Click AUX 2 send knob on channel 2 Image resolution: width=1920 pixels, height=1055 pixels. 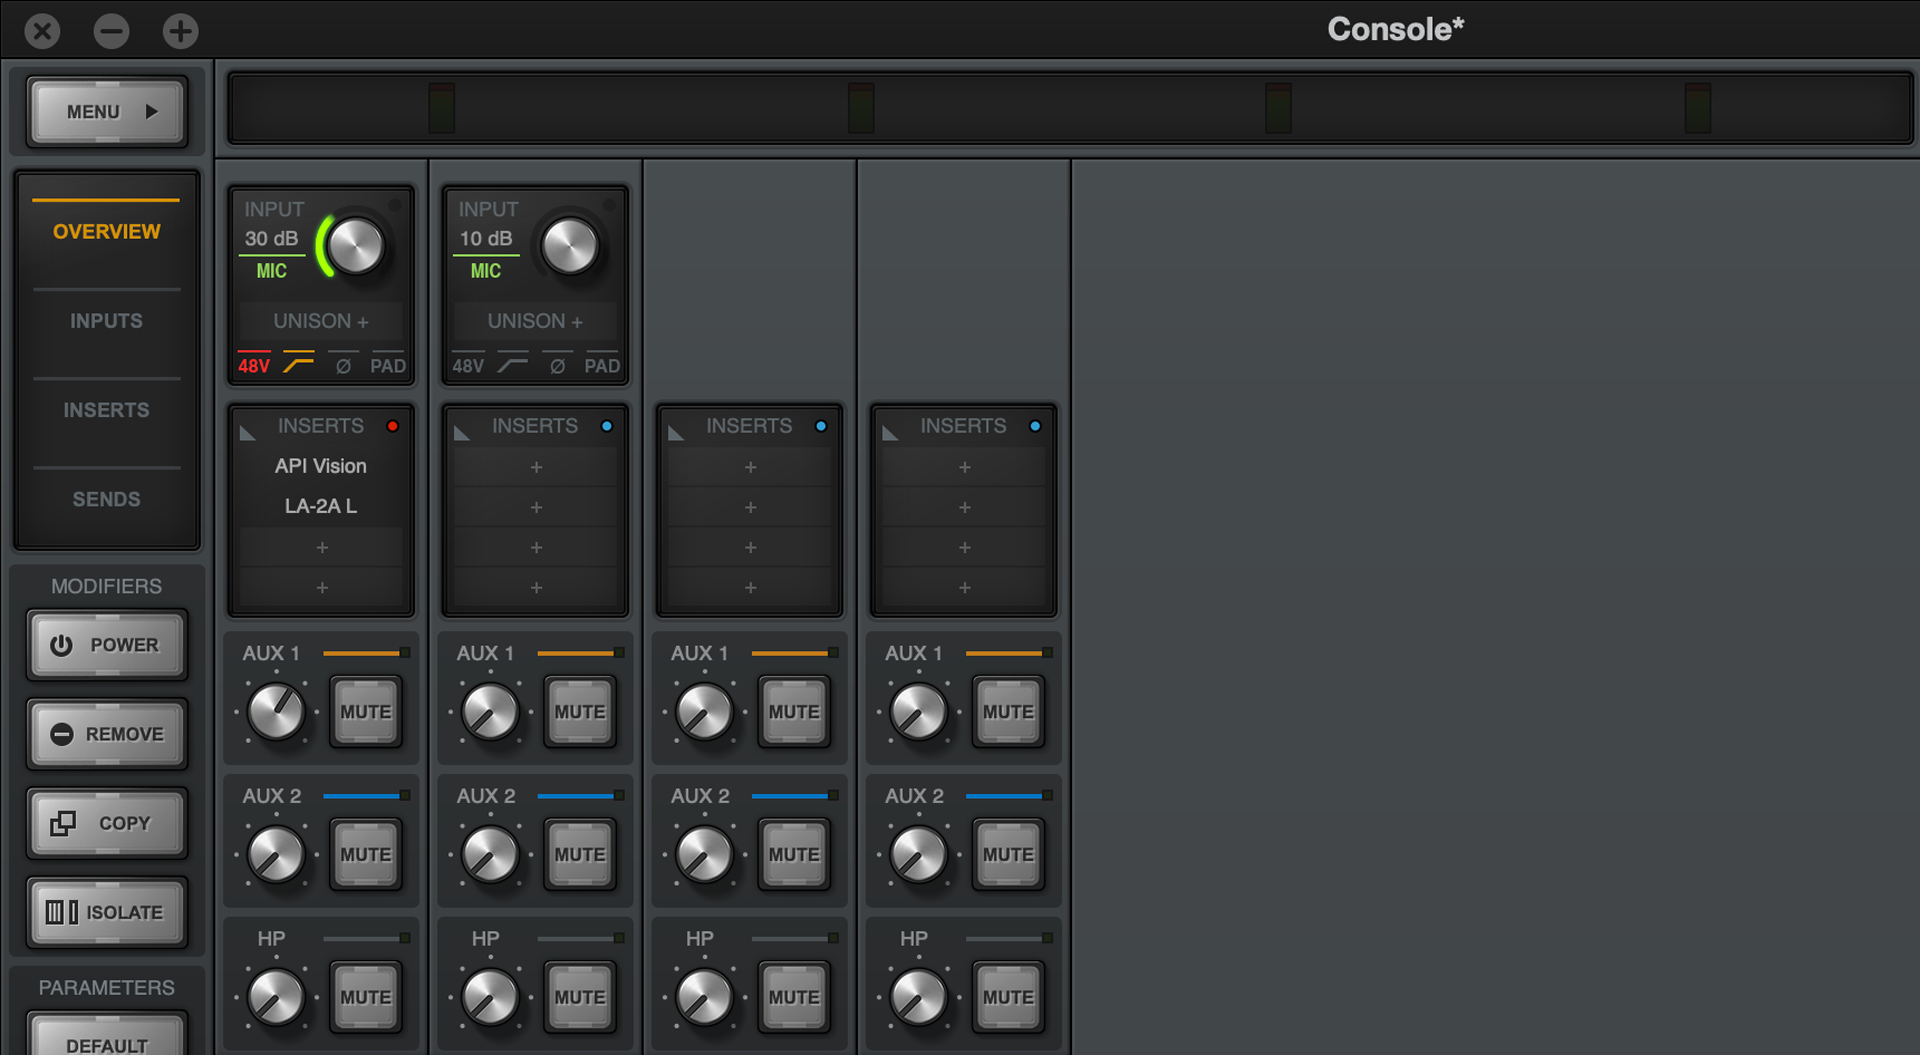click(490, 855)
